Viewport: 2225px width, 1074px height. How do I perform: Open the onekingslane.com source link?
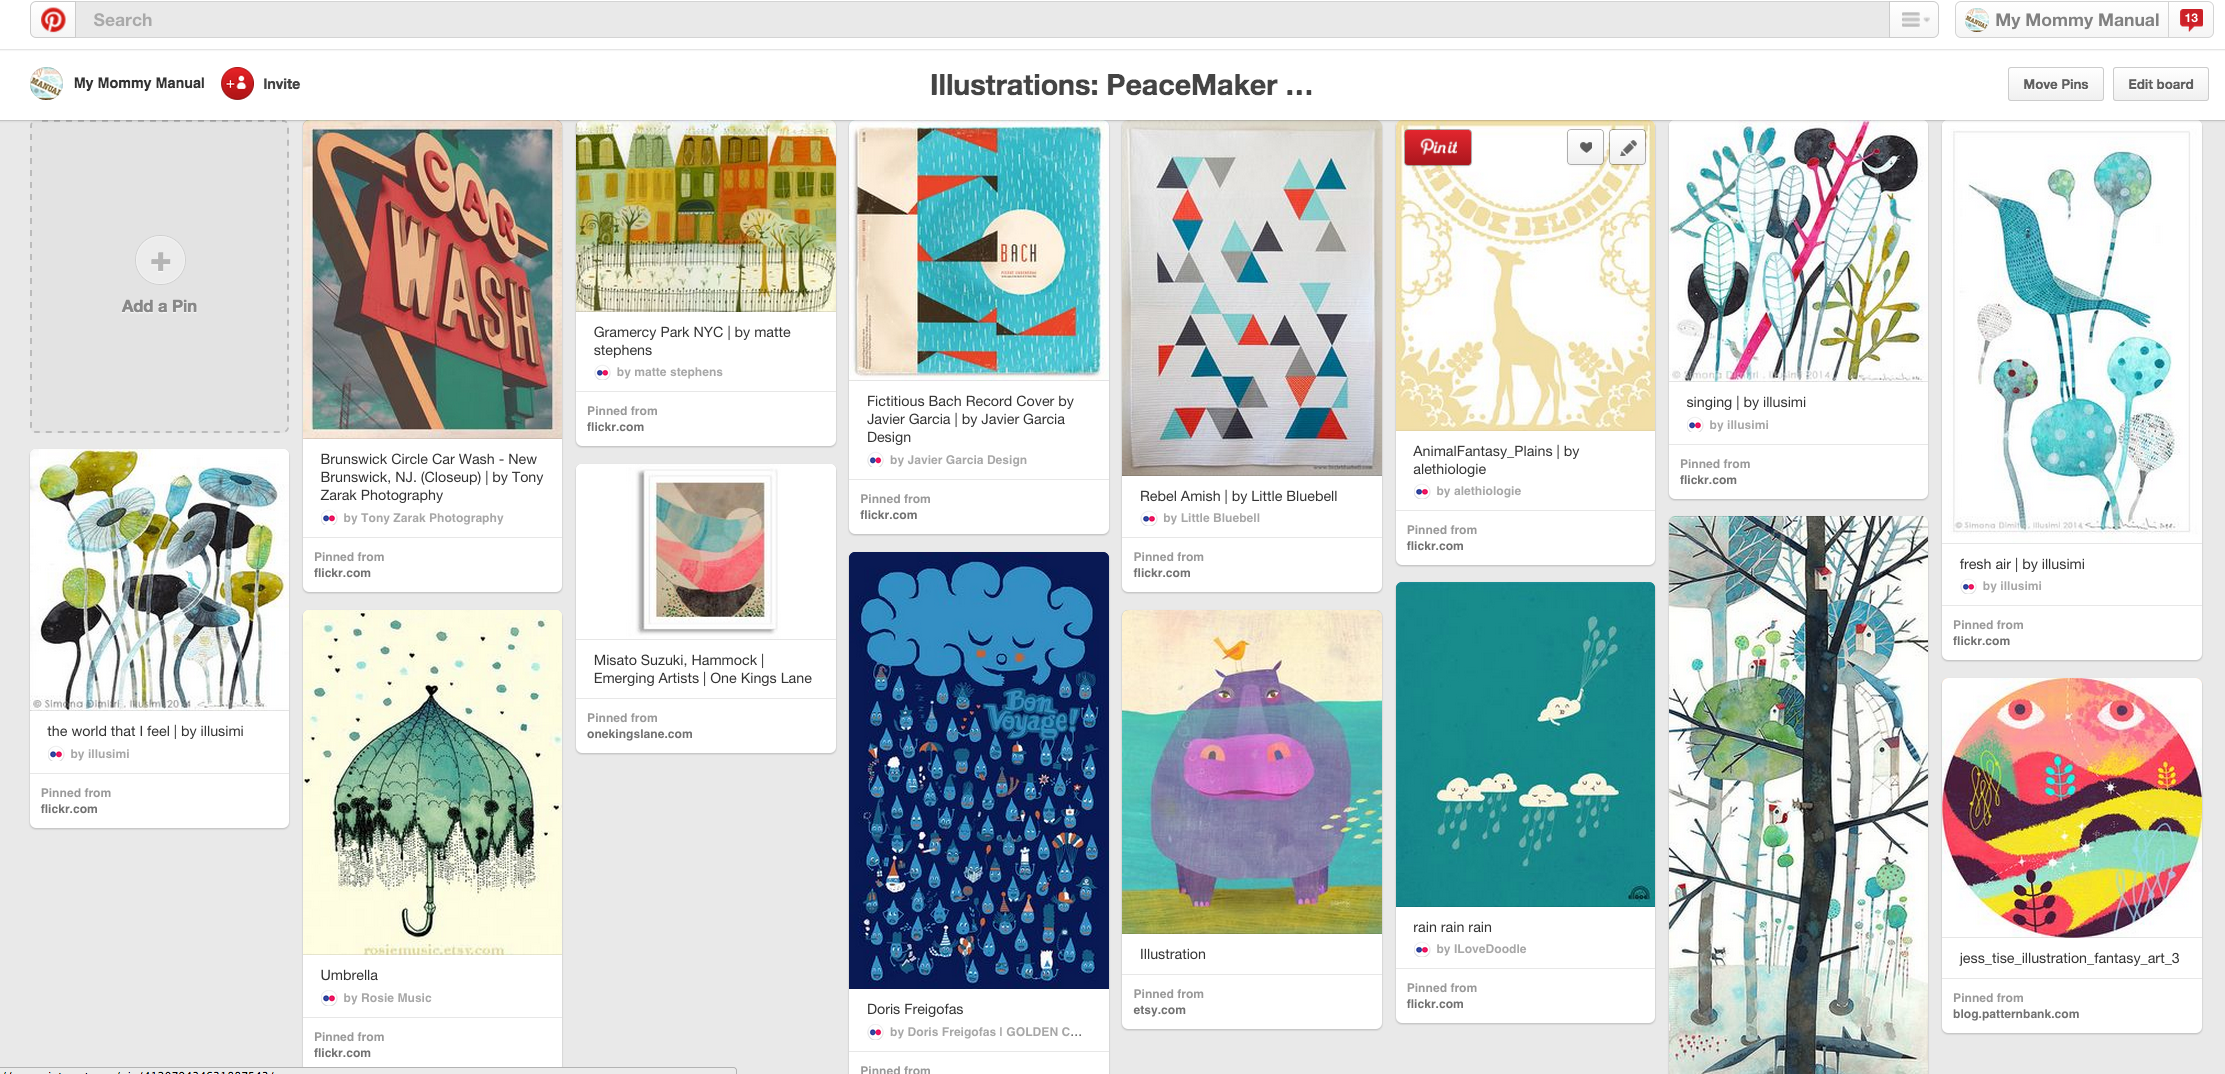(x=639, y=734)
